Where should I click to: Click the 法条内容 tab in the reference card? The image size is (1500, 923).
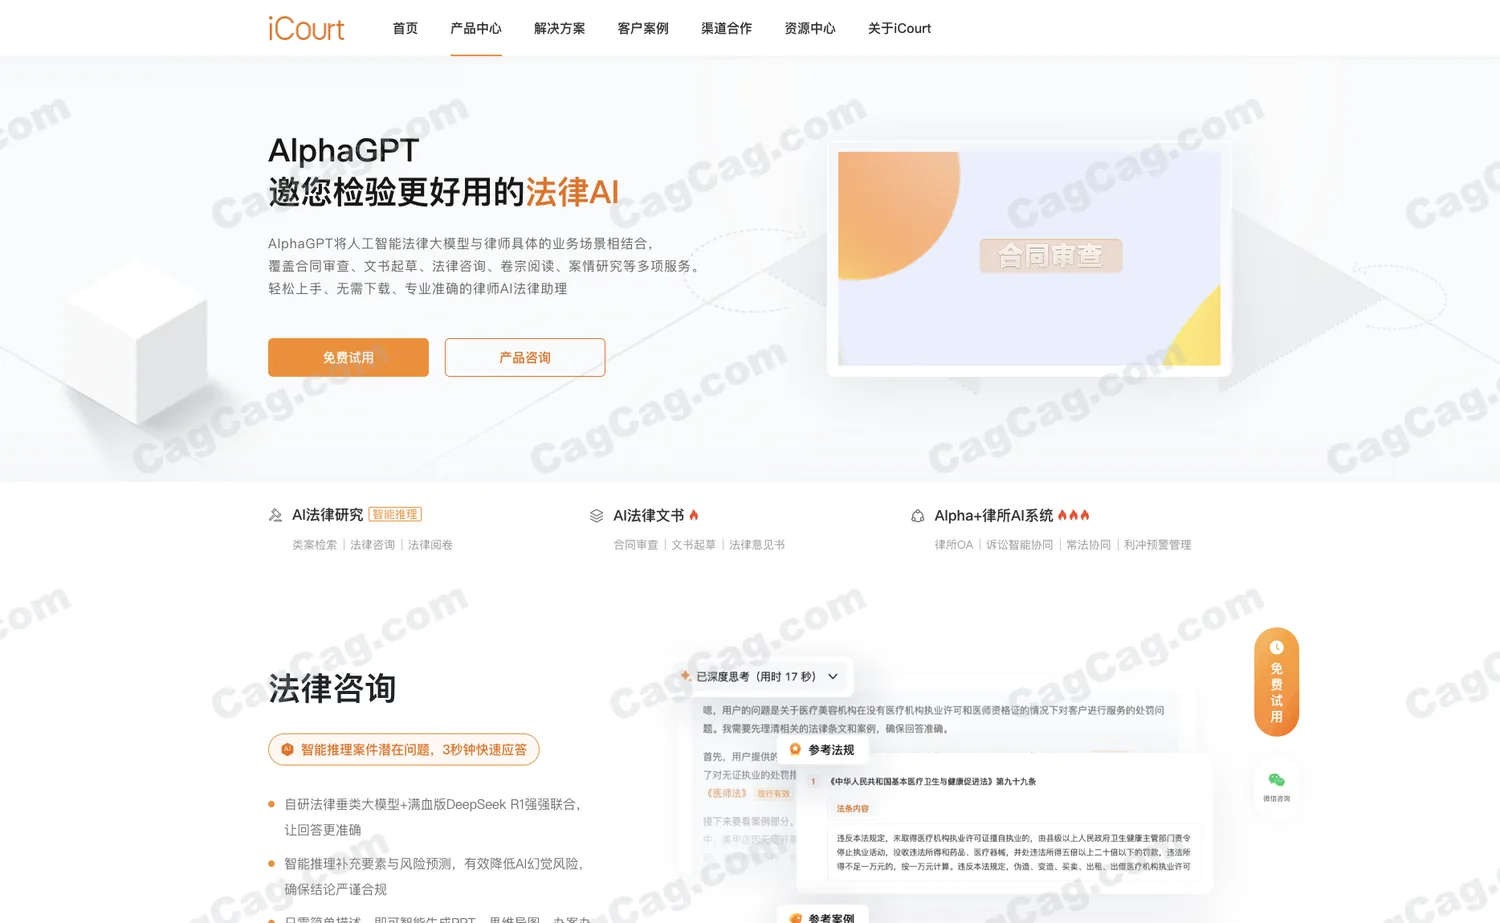pyautogui.click(x=853, y=808)
